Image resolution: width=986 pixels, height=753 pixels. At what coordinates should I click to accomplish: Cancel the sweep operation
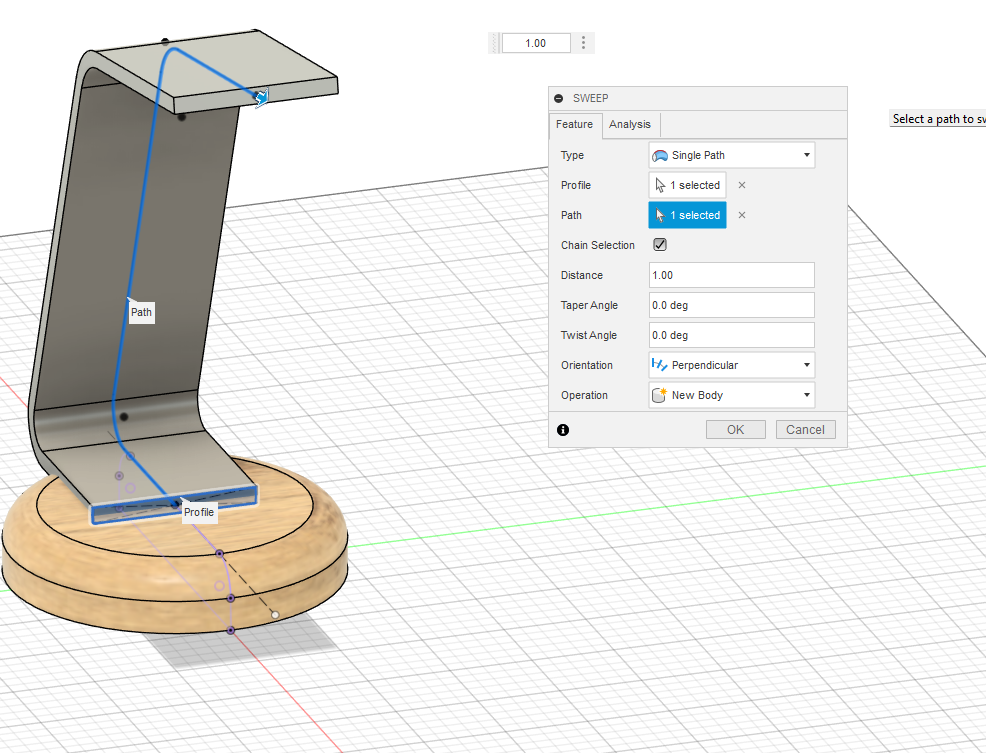[x=805, y=430]
